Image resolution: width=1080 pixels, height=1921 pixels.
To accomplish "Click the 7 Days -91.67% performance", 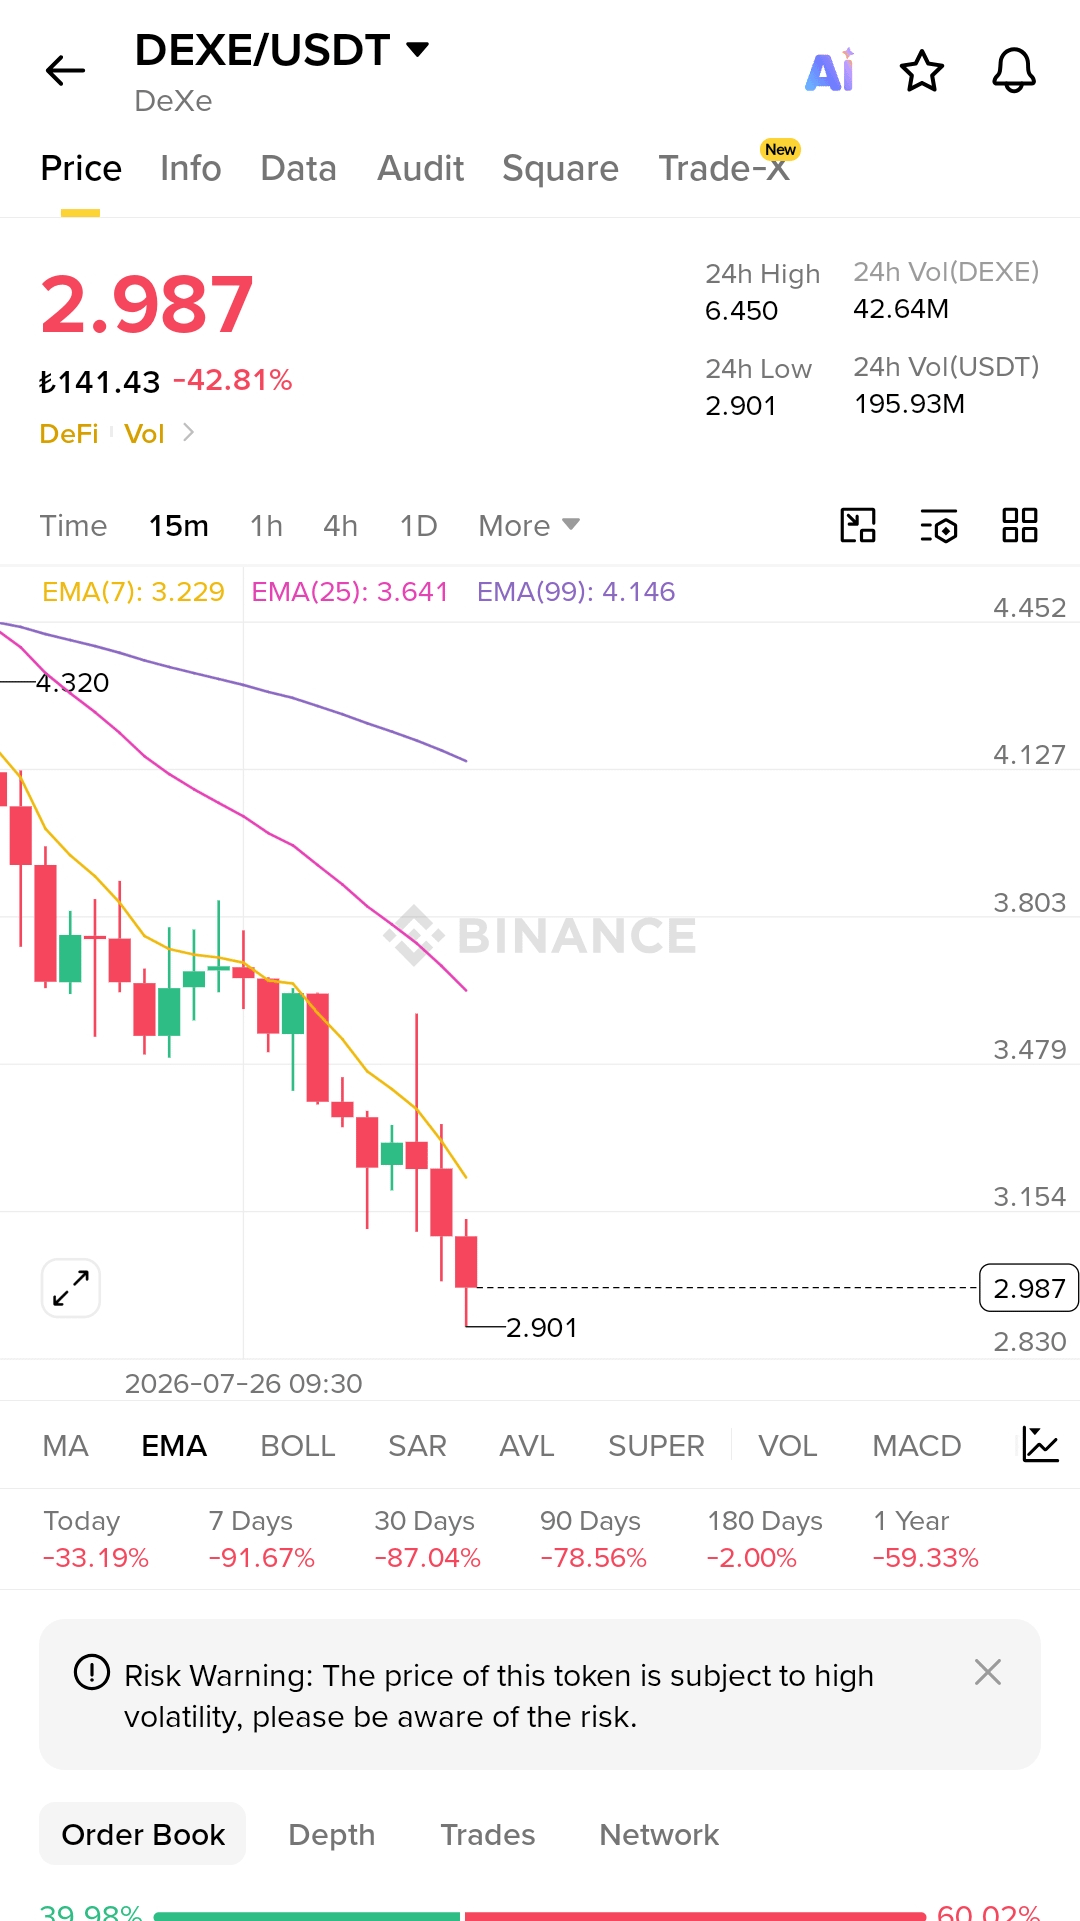I will (x=262, y=1539).
